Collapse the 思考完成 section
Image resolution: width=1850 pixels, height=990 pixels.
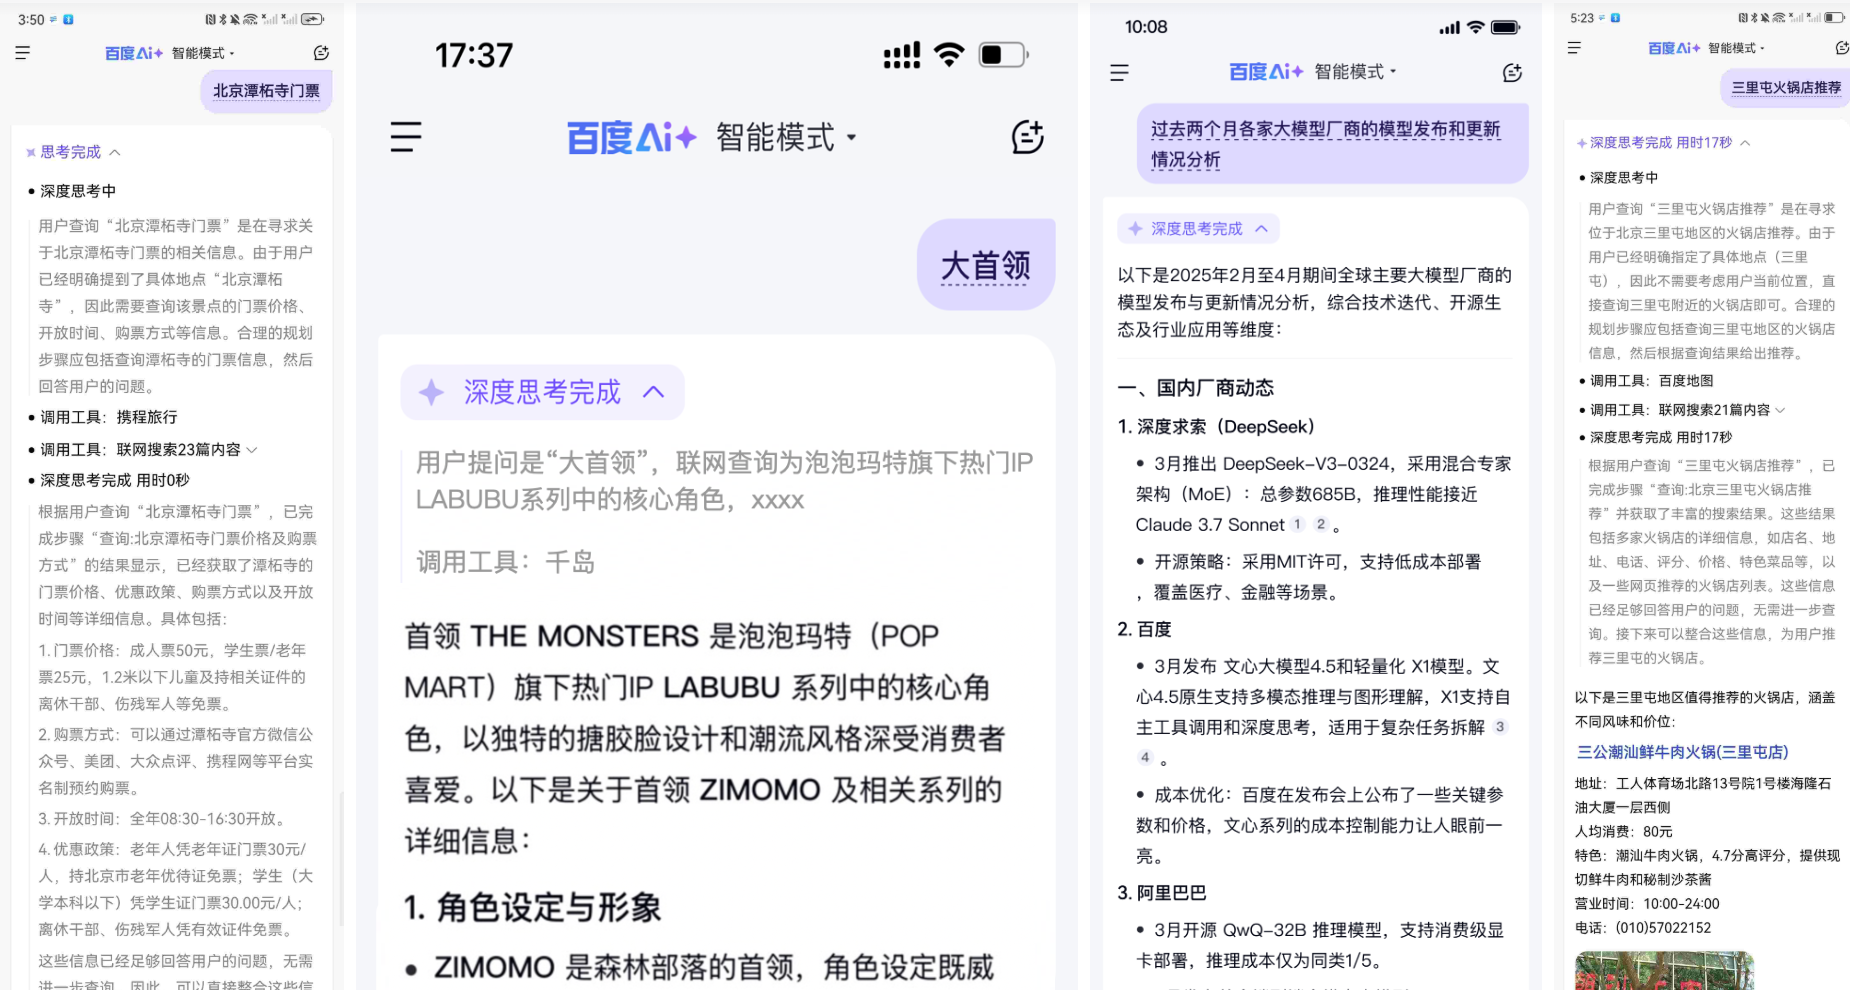click(x=116, y=151)
